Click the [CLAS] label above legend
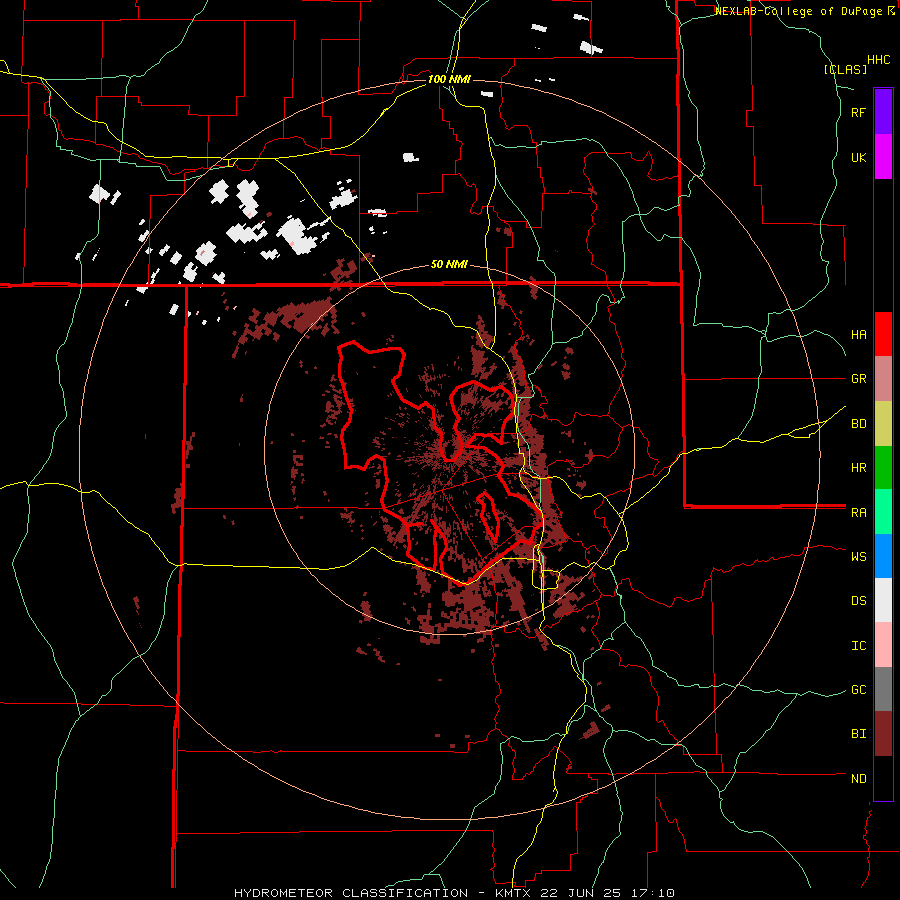The width and height of the screenshot is (900, 900). click(x=845, y=69)
